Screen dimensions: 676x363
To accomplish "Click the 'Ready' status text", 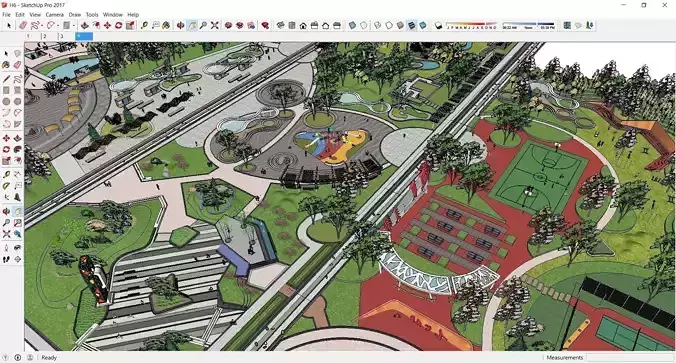I will tap(49, 357).
